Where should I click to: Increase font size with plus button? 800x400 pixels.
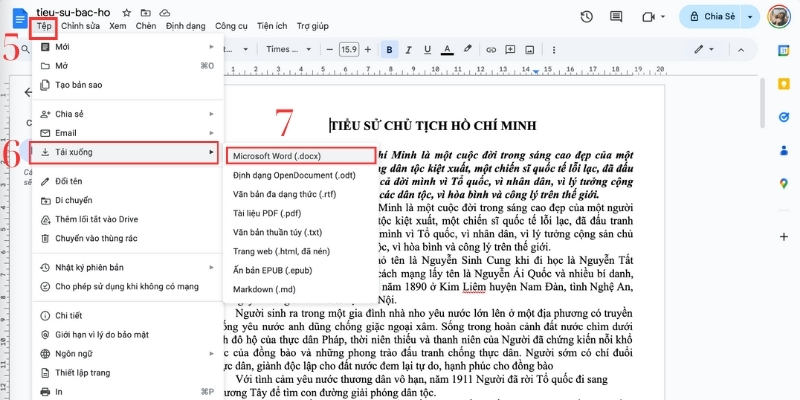click(367, 49)
